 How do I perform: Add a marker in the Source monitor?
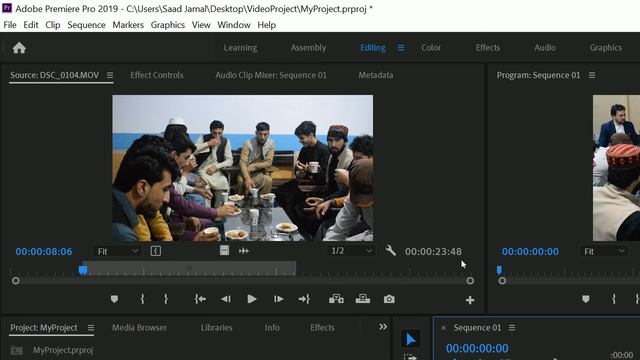point(114,299)
